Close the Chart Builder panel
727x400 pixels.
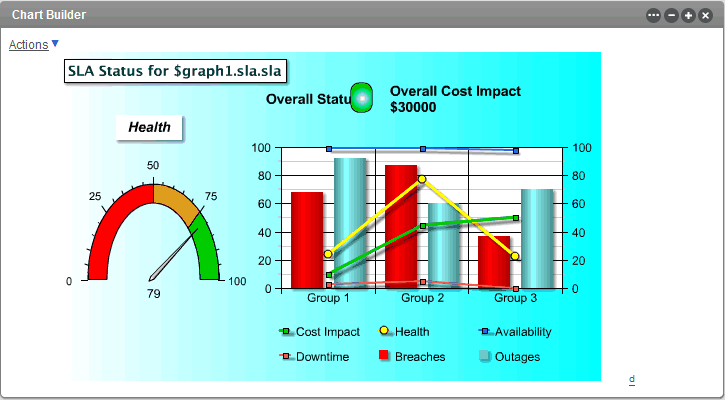click(705, 15)
